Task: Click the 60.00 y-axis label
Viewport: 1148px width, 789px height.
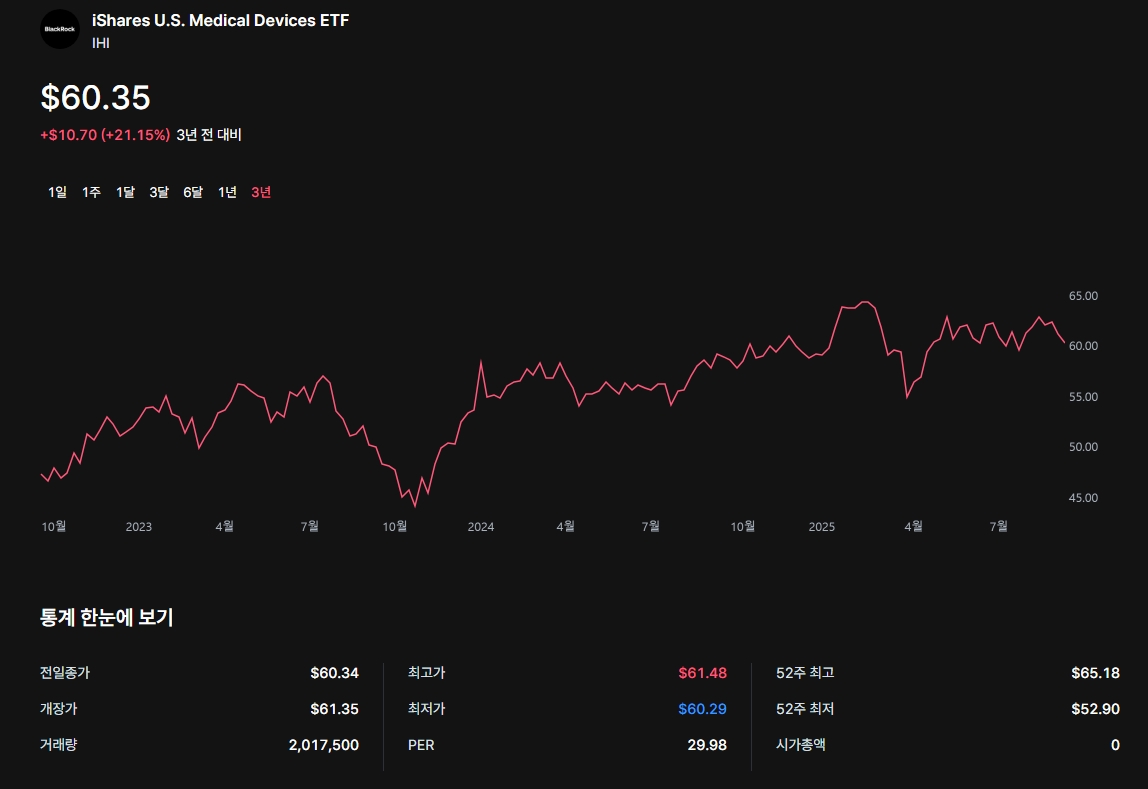Action: tap(1083, 345)
